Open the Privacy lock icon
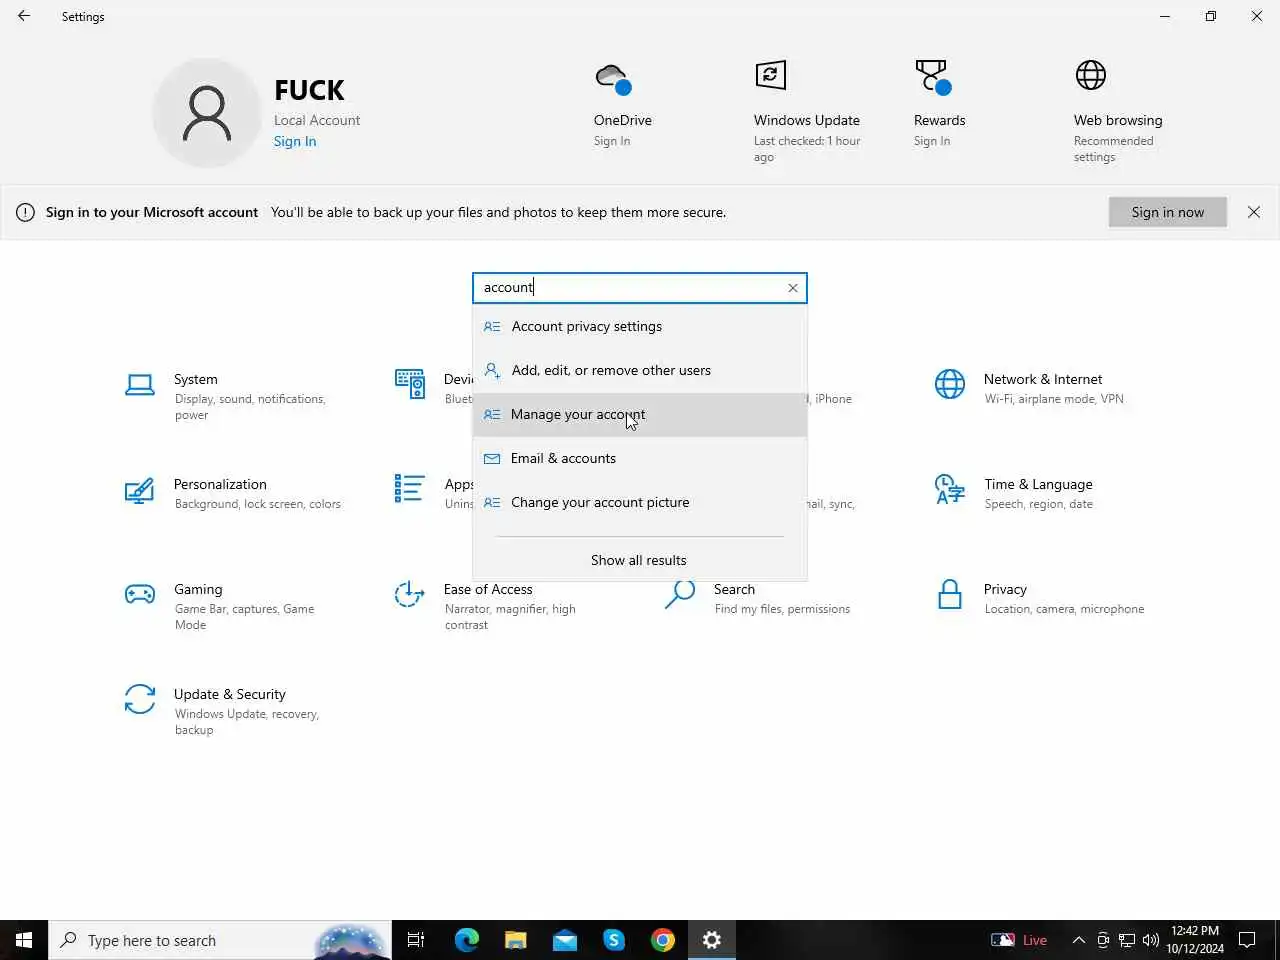Viewport: 1280px width, 960px height. [950, 595]
